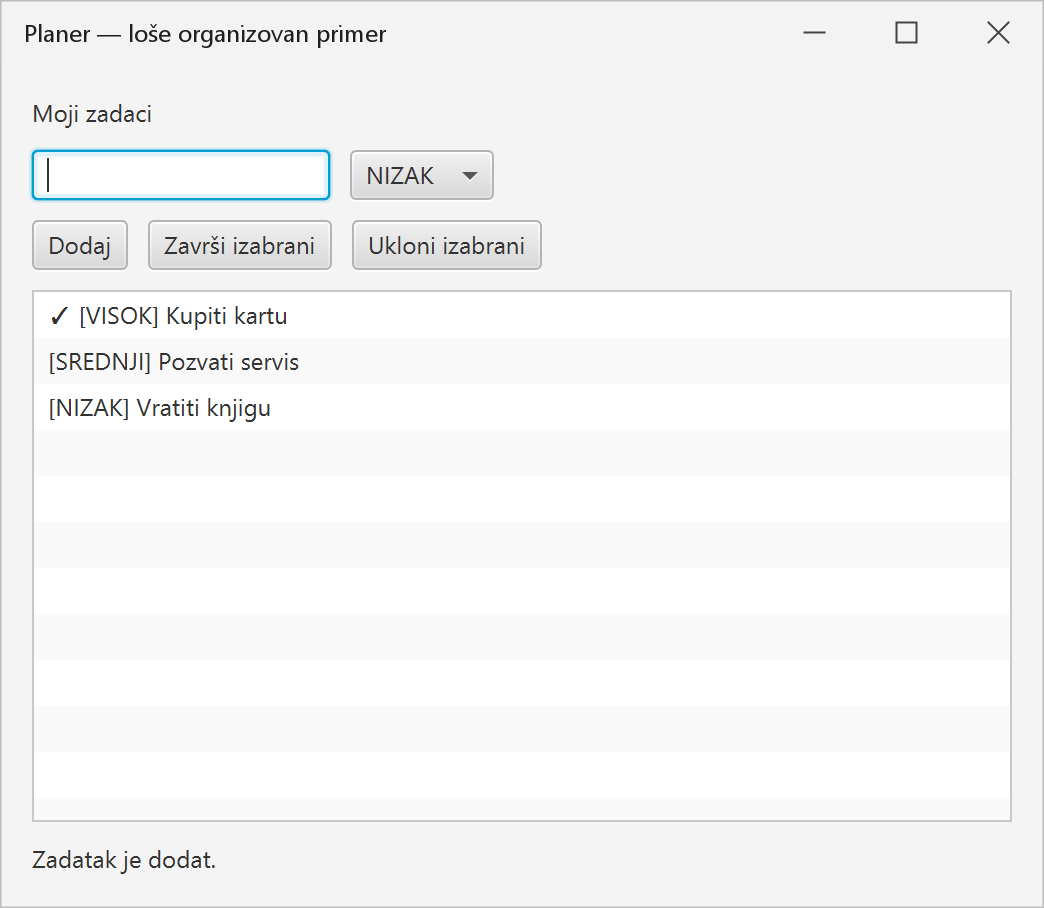1044x908 pixels.
Task: Click the Završi izabrani button
Action: click(x=240, y=246)
